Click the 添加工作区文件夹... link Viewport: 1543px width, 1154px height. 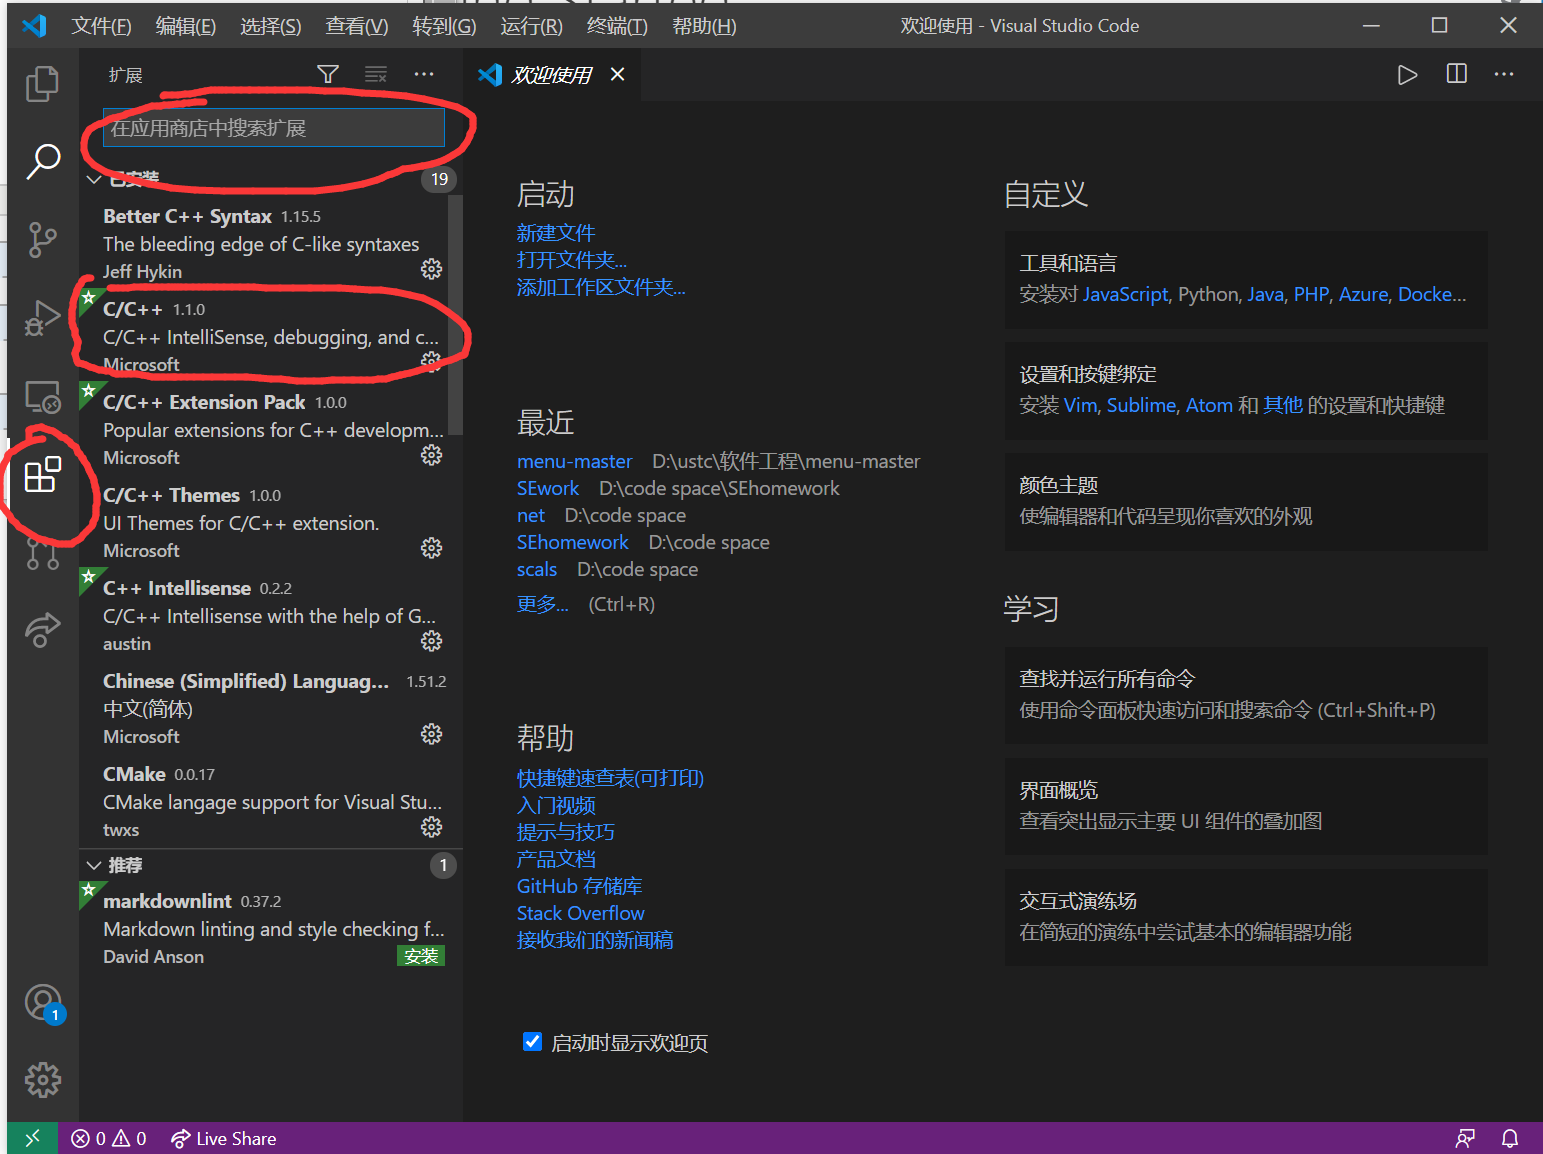click(601, 287)
